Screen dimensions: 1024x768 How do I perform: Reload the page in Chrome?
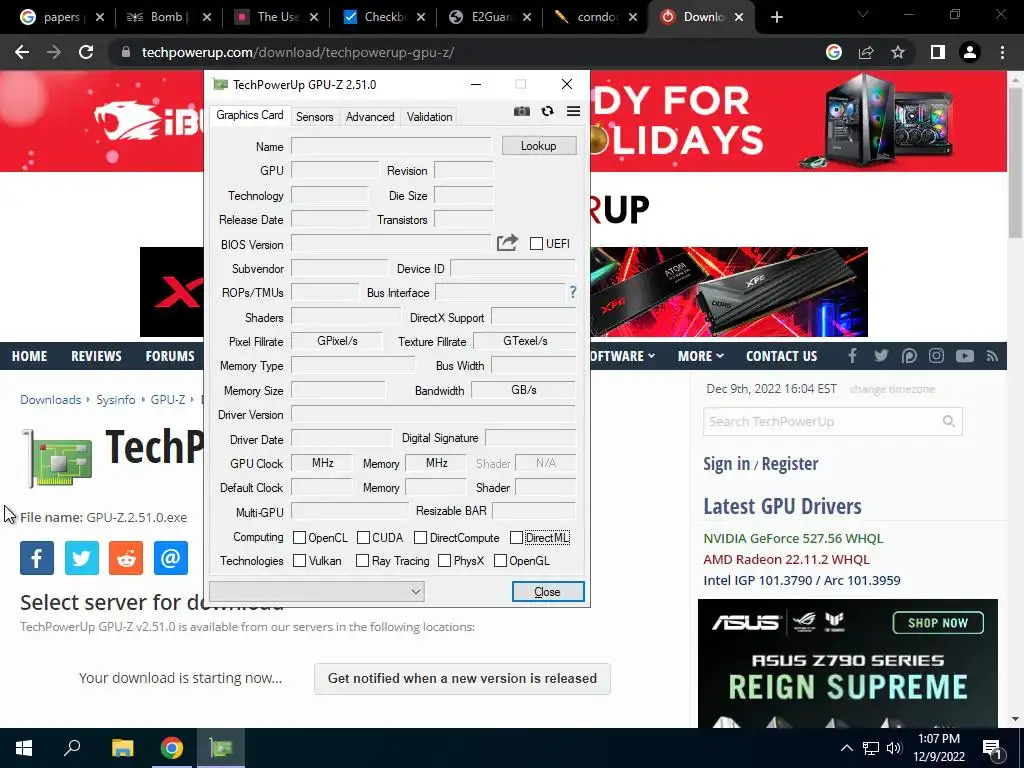pos(86,52)
